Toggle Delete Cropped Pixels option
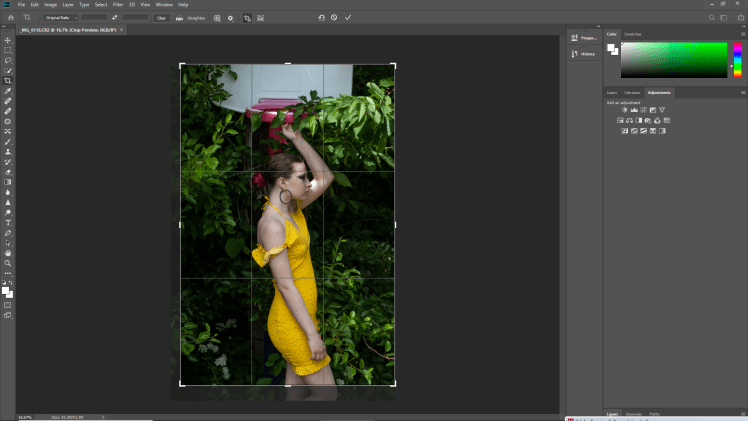 click(x=247, y=18)
